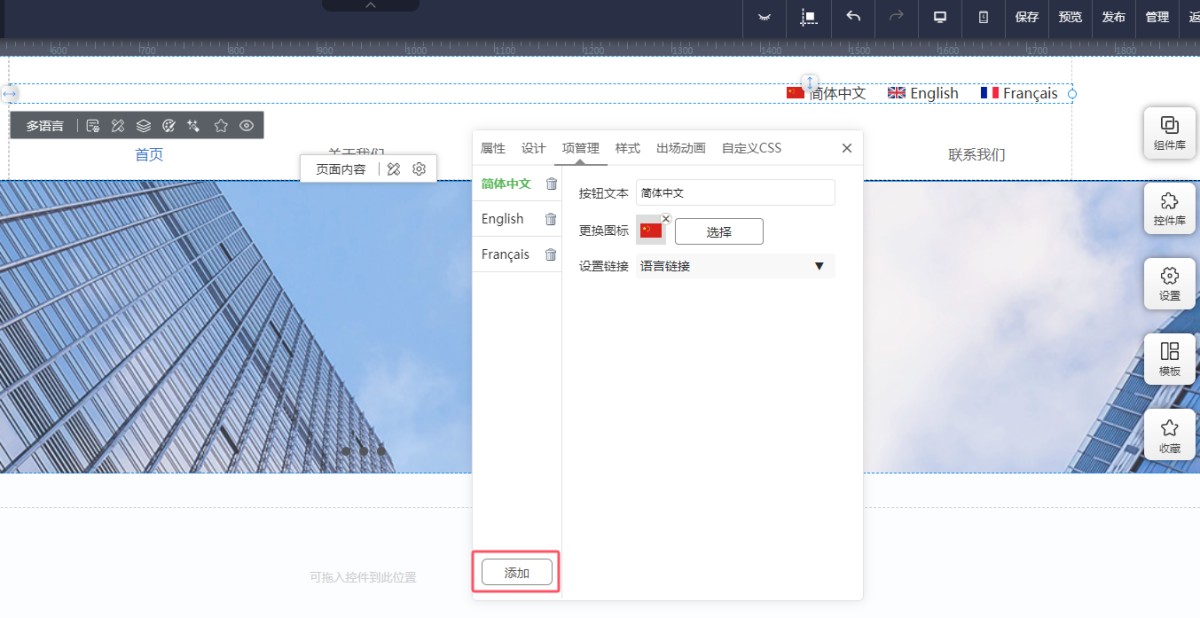Select the 项管理 tab
Screen dimensions: 1200x618
coord(581,148)
